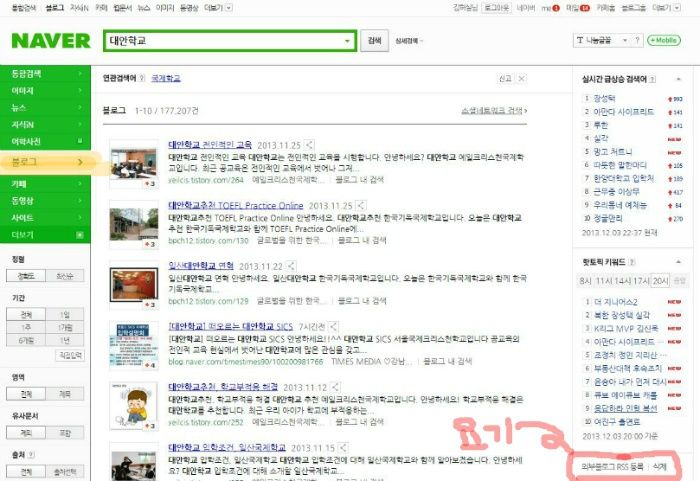Open the search box suggestion dropdown
700x481 pixels.
tap(347, 41)
